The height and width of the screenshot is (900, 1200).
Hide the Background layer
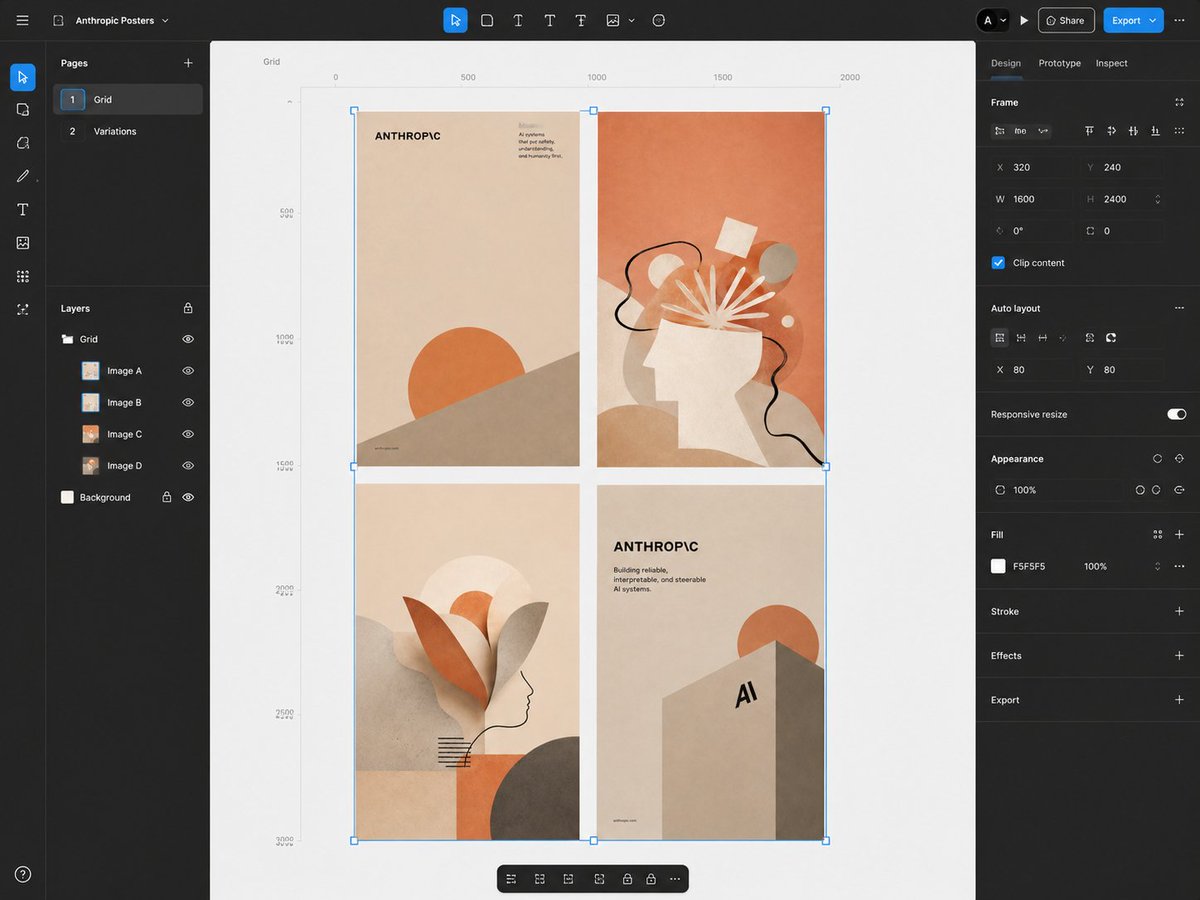(x=188, y=497)
